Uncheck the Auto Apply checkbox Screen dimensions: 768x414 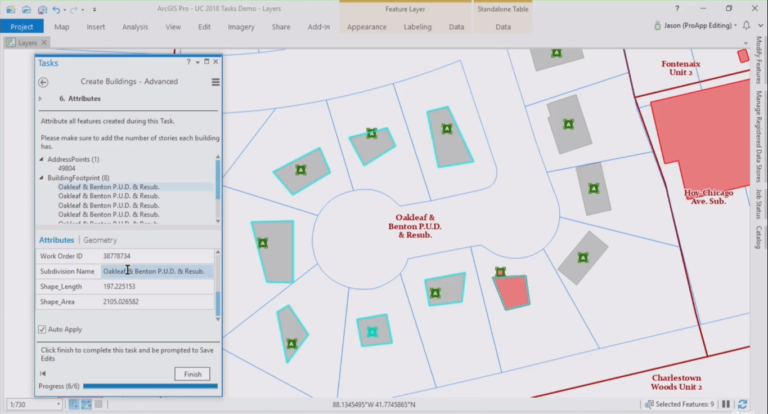(x=42, y=329)
